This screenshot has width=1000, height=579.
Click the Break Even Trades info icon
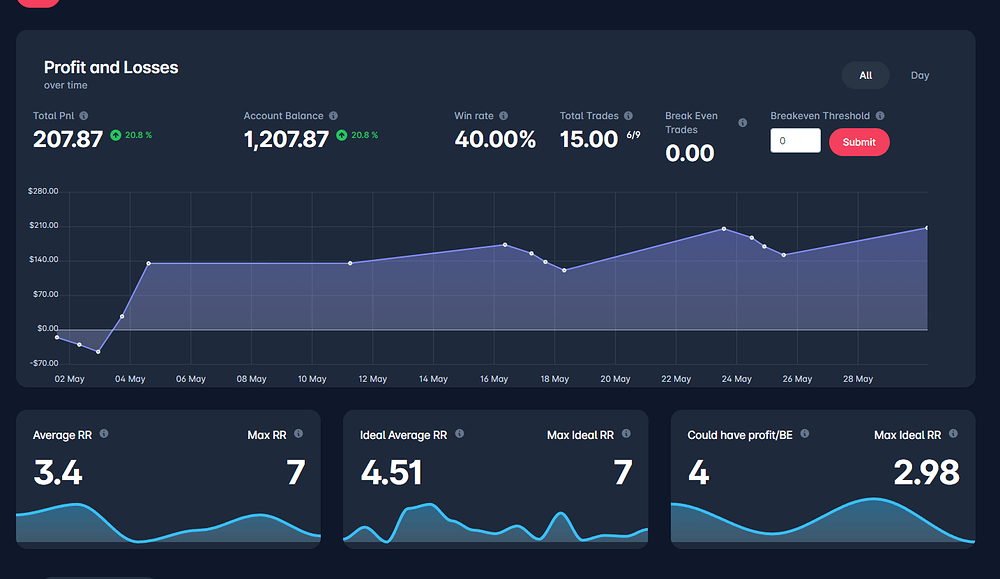(x=742, y=122)
